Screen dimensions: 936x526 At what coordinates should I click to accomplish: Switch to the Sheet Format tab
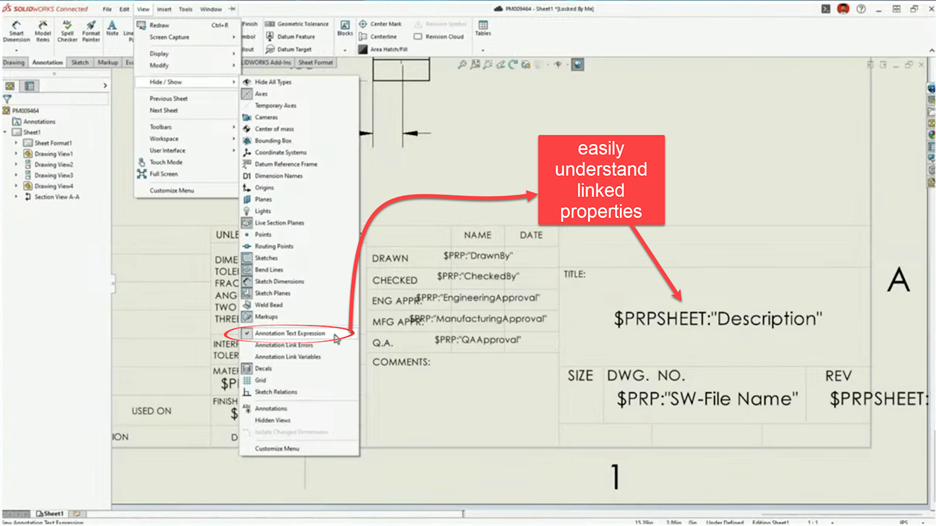[x=315, y=62]
